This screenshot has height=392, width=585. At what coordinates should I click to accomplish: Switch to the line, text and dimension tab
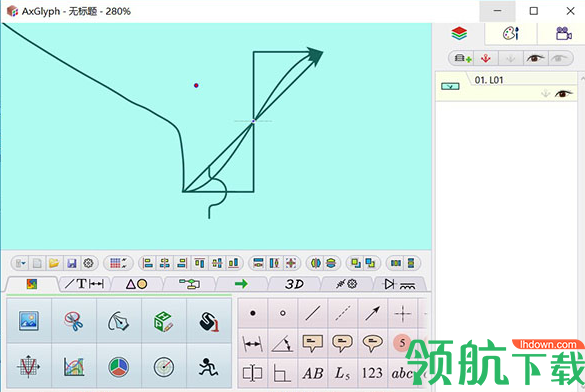[85, 284]
